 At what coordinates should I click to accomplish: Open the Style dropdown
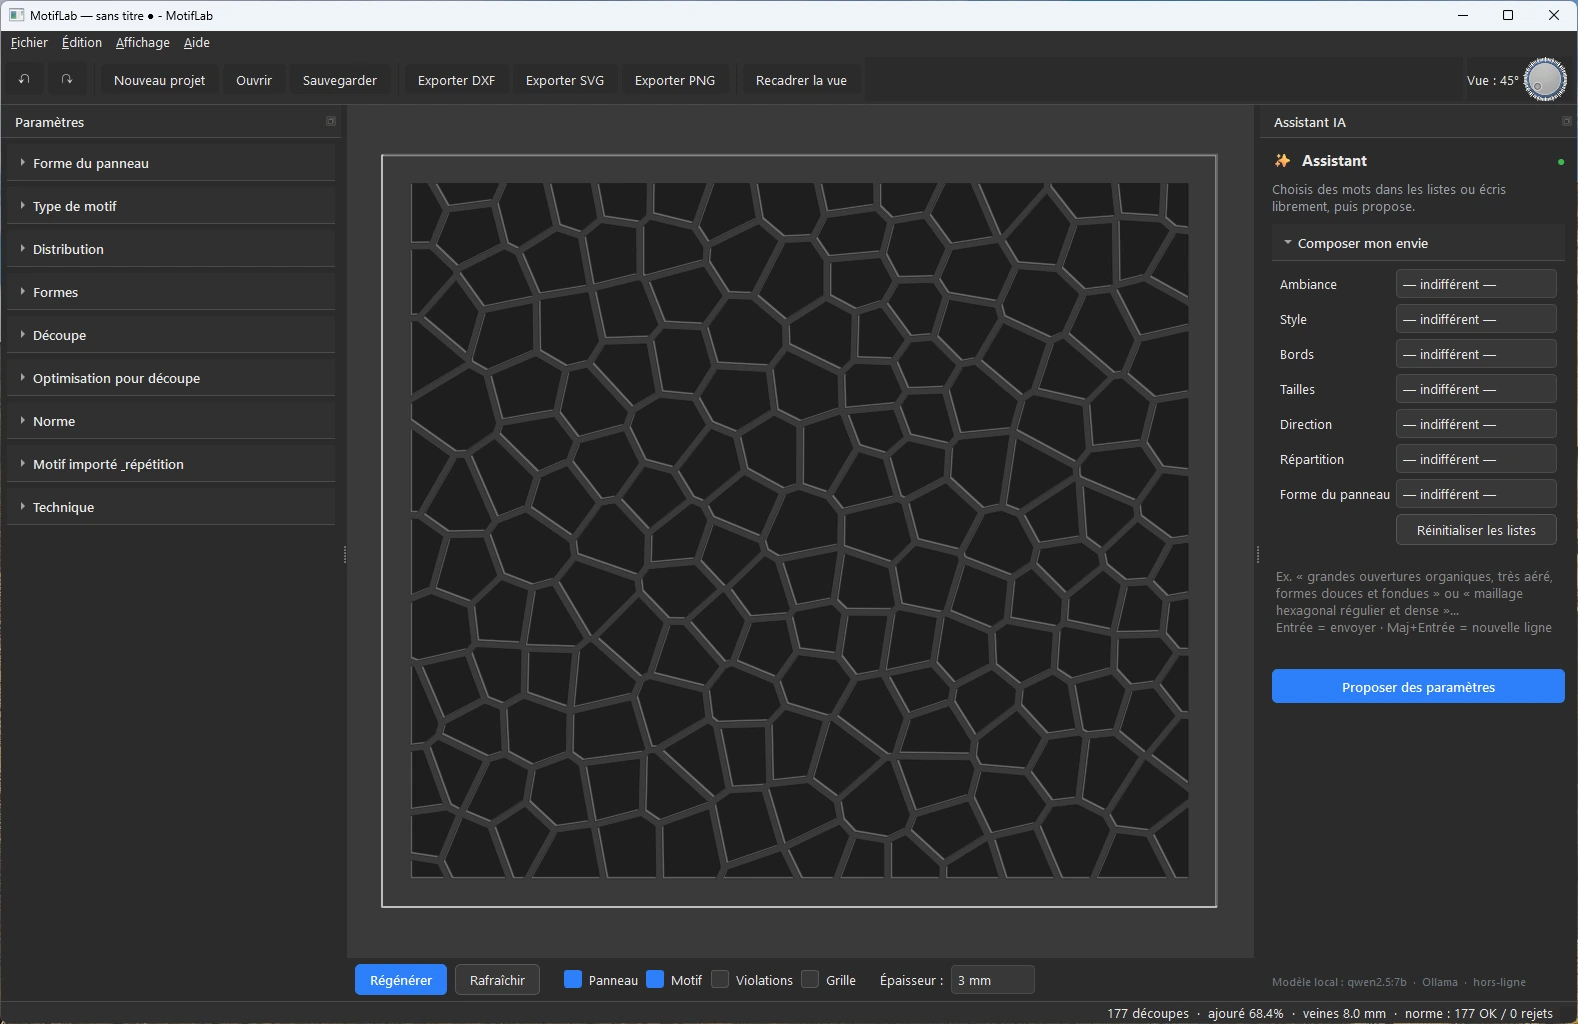(x=1476, y=319)
